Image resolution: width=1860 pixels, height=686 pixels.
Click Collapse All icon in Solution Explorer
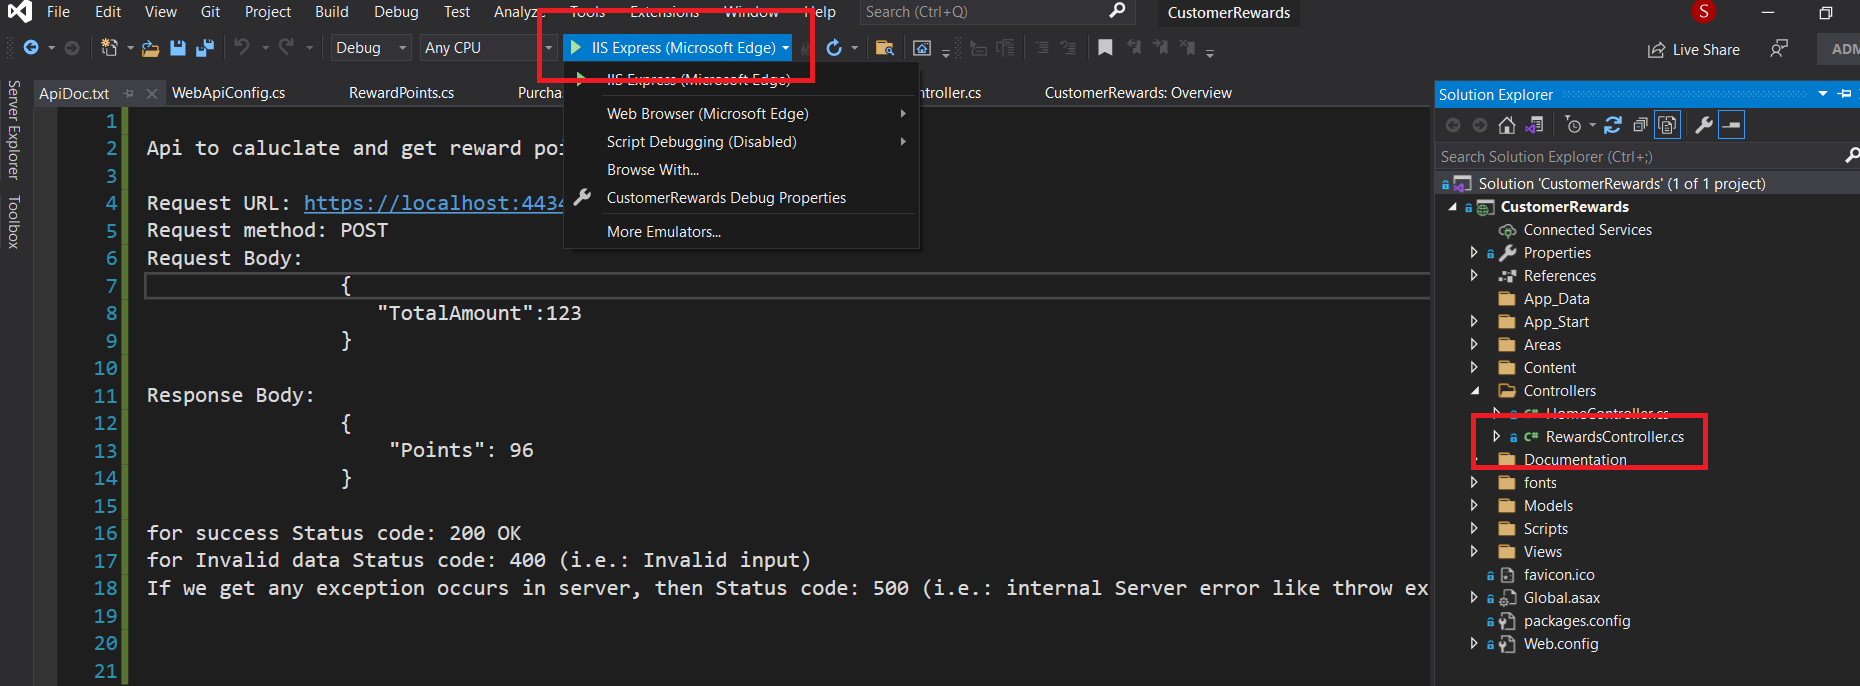1640,125
